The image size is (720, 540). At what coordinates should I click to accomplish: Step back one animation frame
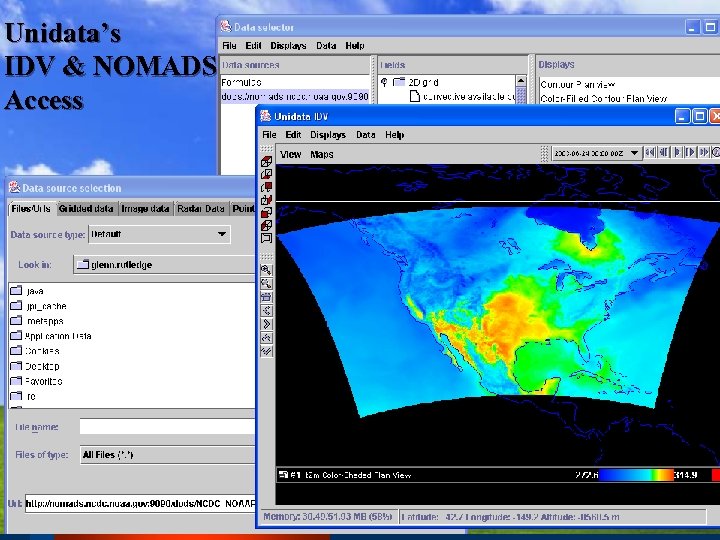(x=664, y=152)
